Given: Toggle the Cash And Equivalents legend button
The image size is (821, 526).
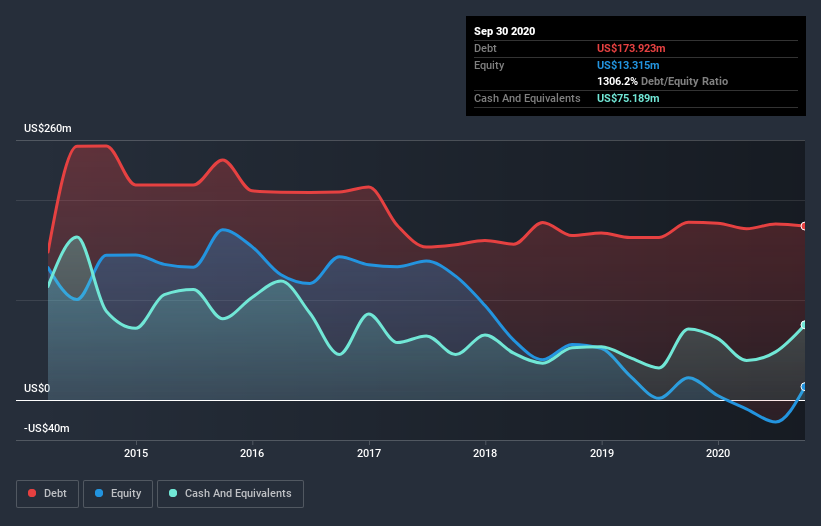Looking at the screenshot, I should tap(230, 494).
